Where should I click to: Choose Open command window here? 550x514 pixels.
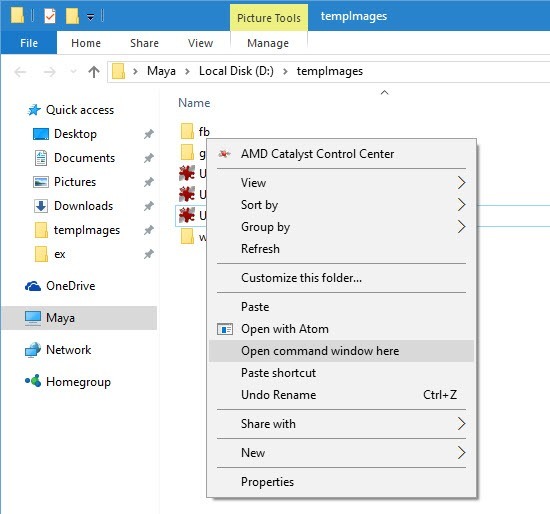341,351
